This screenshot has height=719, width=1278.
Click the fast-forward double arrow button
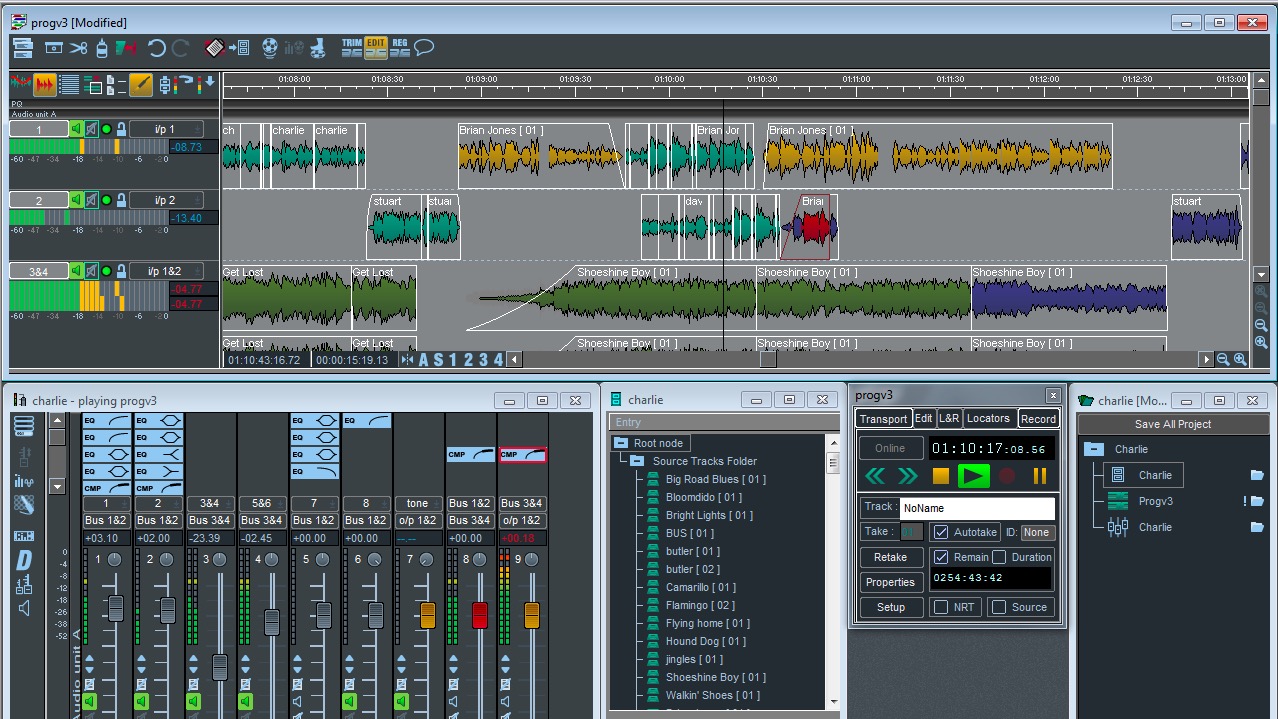[908, 476]
